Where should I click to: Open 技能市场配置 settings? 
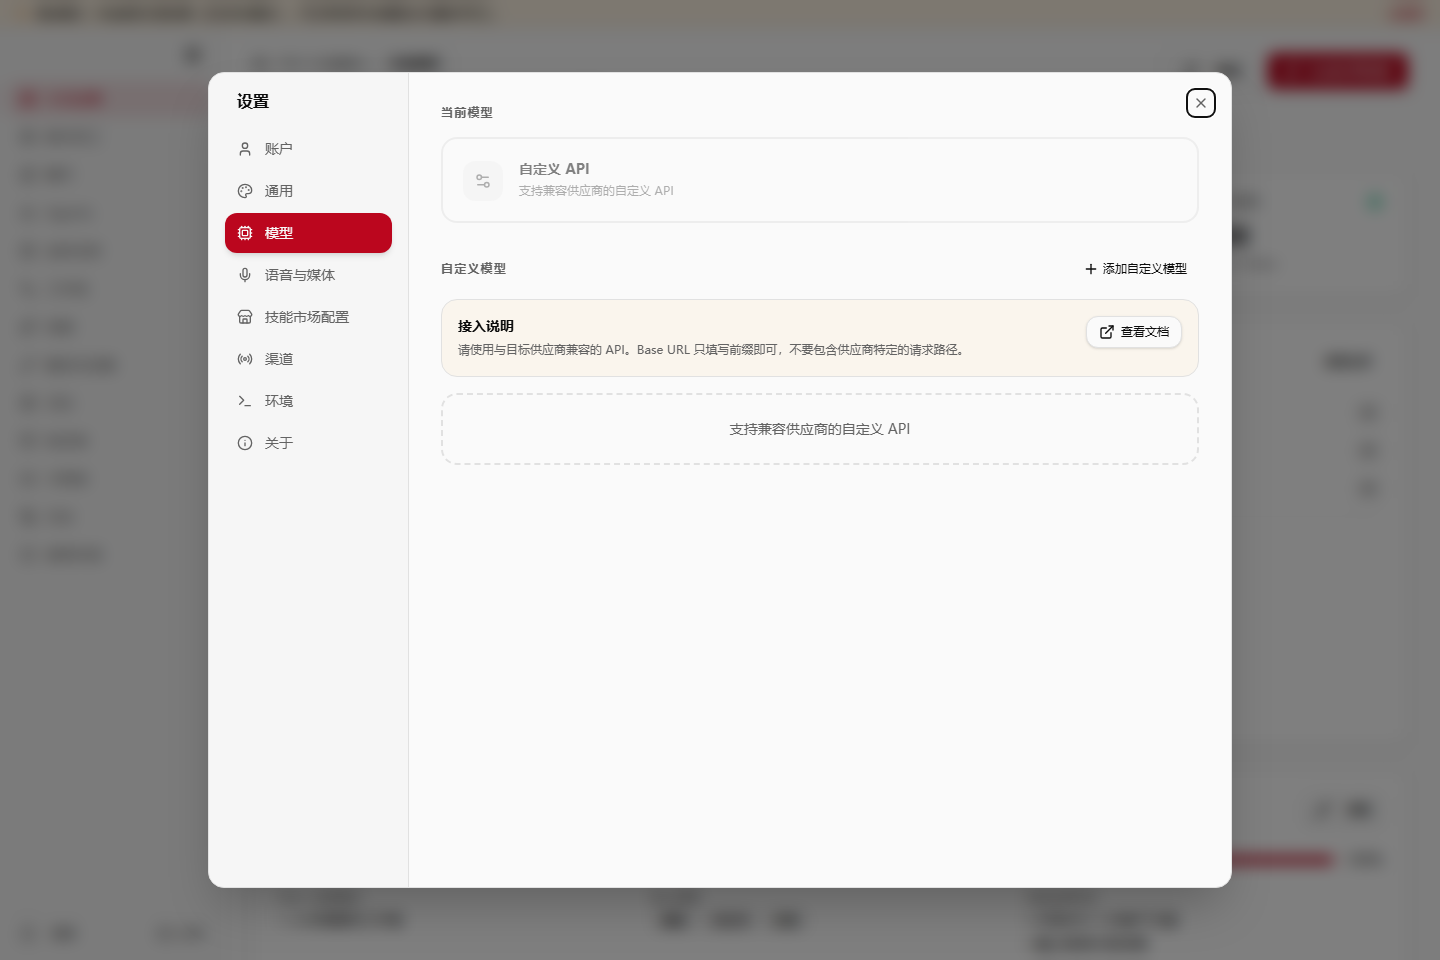pos(308,317)
